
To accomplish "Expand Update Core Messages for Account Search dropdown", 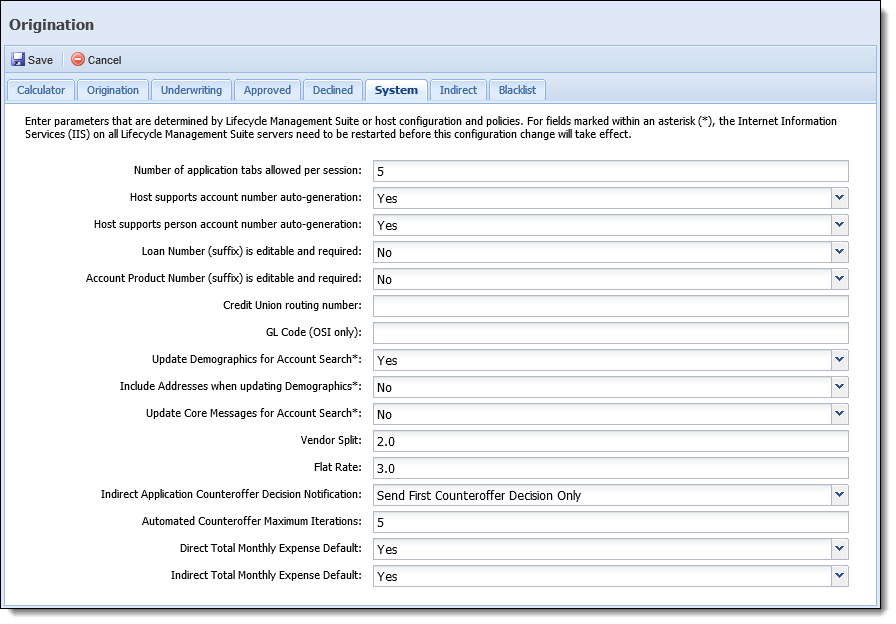I will pyautogui.click(x=839, y=414).
